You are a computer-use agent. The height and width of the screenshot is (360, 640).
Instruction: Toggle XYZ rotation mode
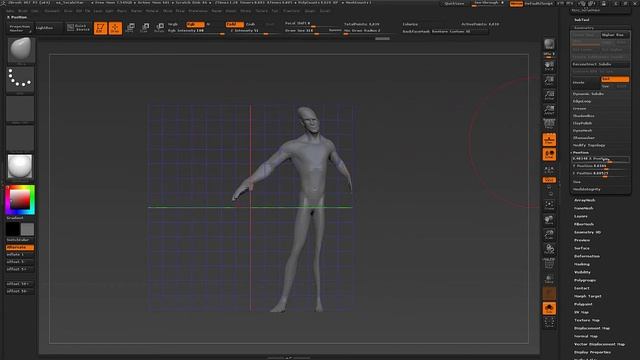point(549,180)
